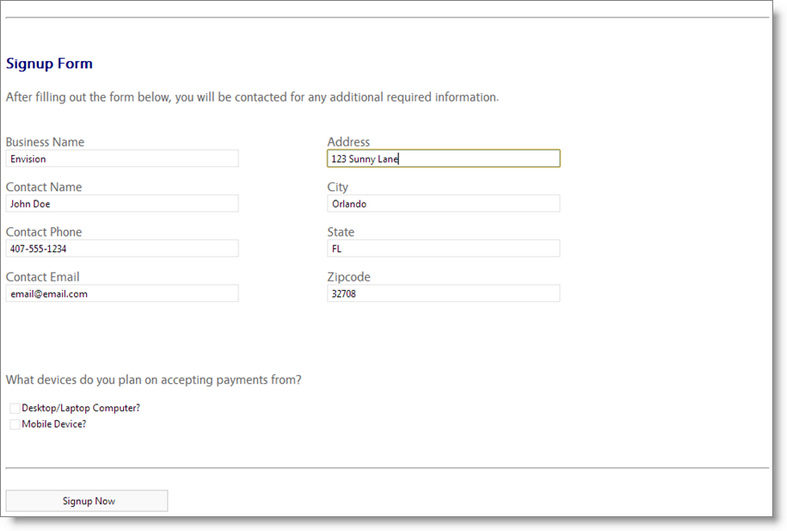787x531 pixels.
Task: Click the "Business Name" label above the field
Action: (45, 142)
